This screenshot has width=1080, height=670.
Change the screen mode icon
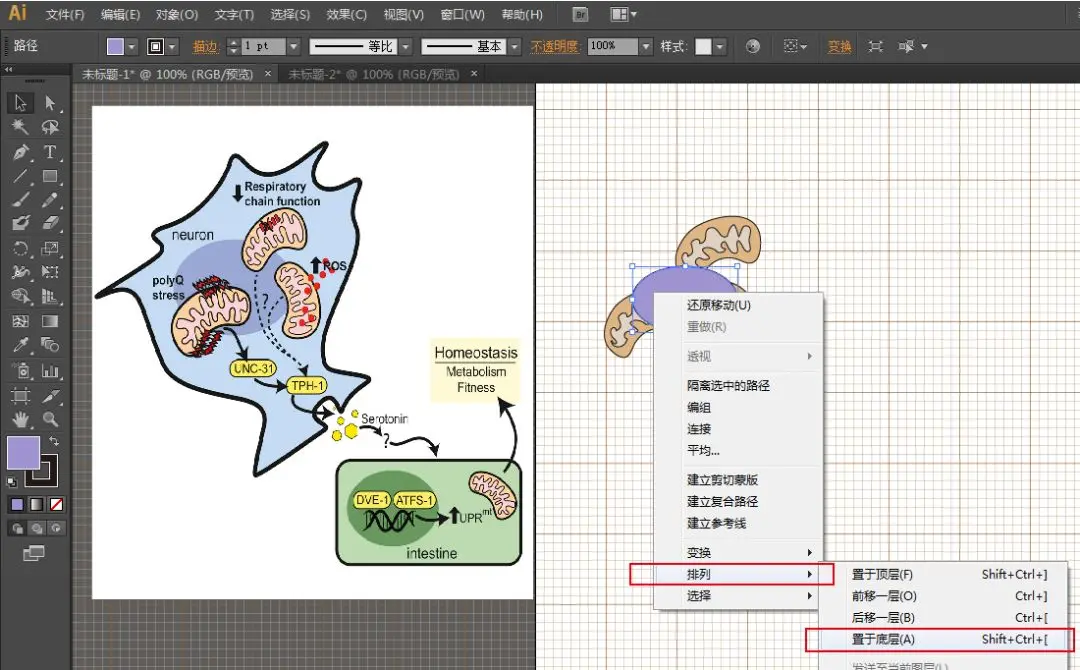[x=33, y=553]
